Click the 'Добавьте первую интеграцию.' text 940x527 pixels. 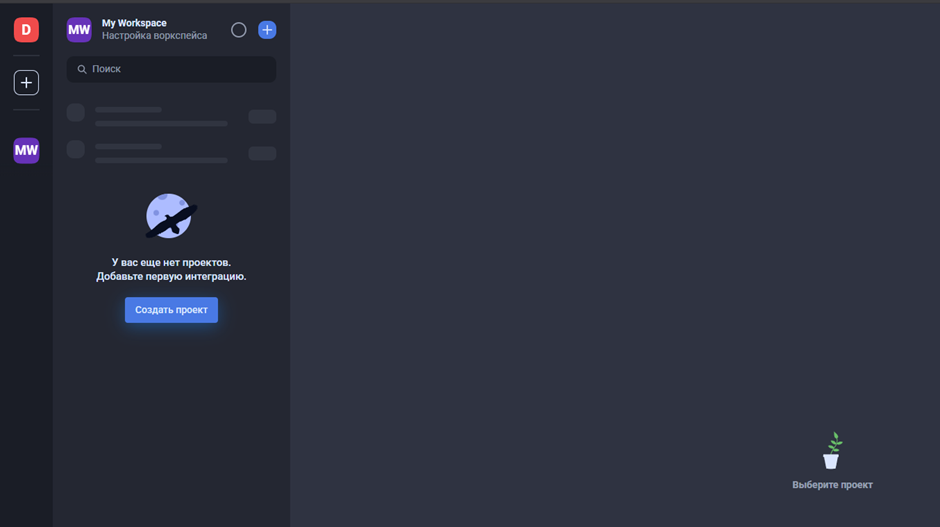[x=171, y=276]
